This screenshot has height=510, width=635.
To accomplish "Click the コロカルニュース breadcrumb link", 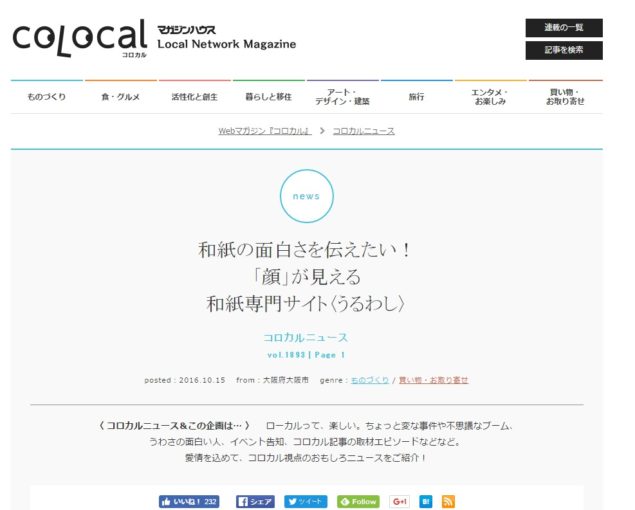I will 363,131.
